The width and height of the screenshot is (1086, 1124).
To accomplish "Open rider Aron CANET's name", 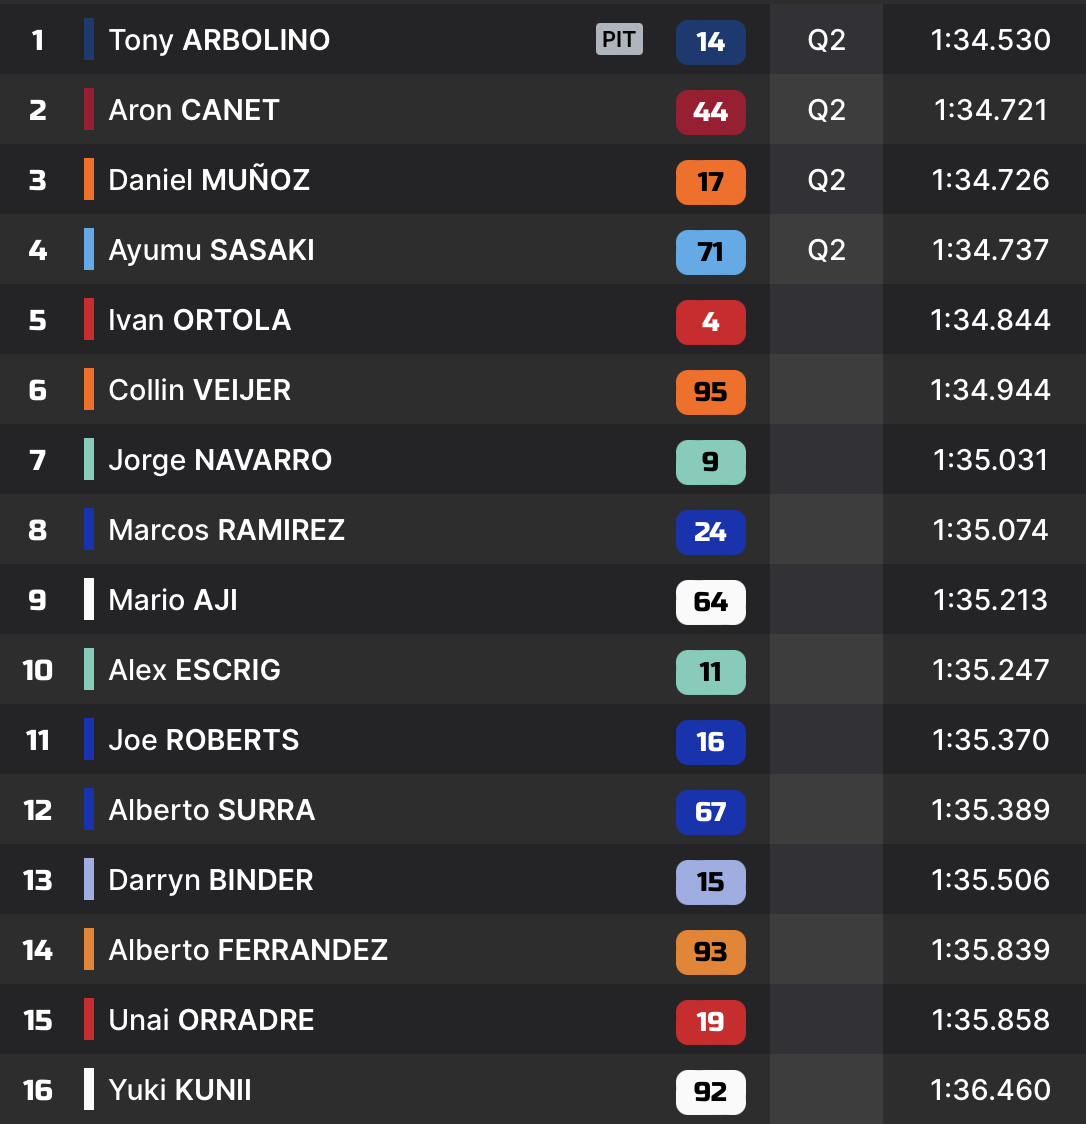I will tap(194, 110).
